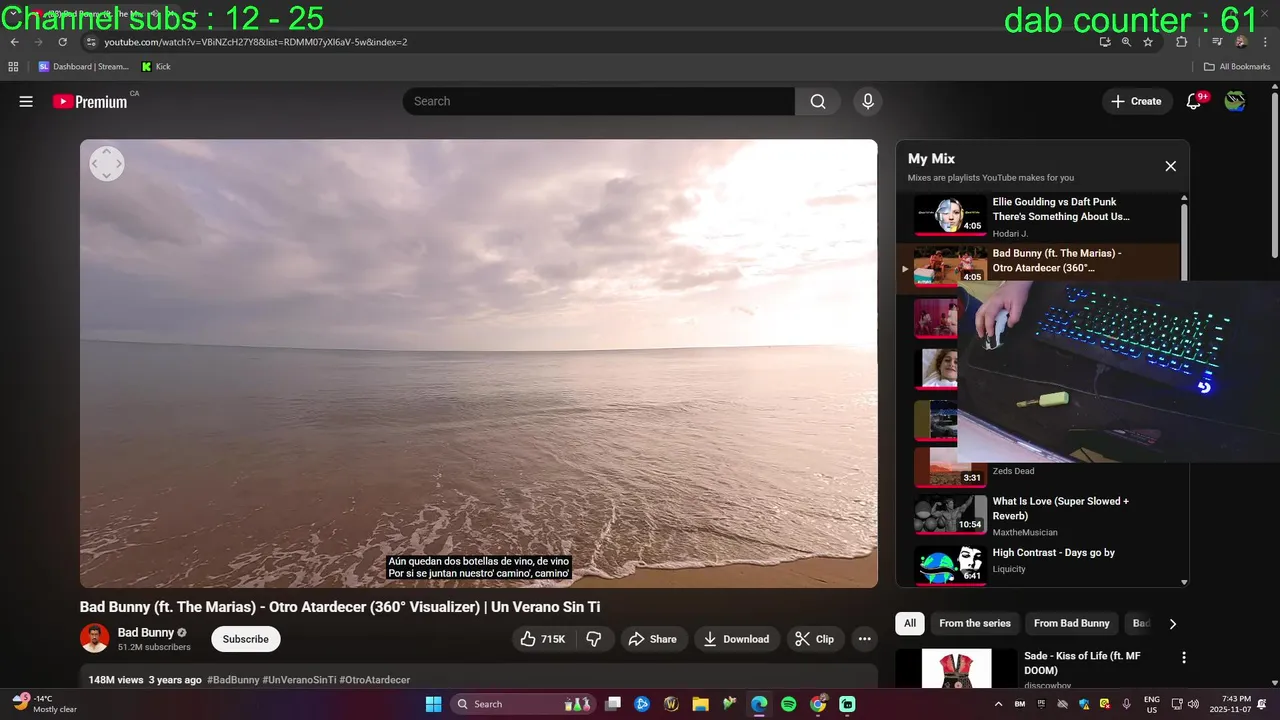Open Dashboard Stream bookmark

(x=84, y=67)
